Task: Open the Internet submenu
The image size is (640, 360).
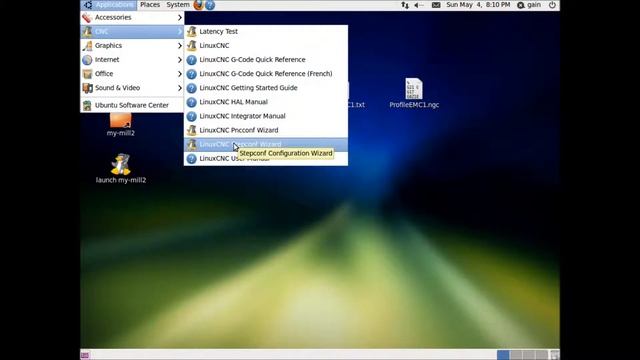Action: 132,60
